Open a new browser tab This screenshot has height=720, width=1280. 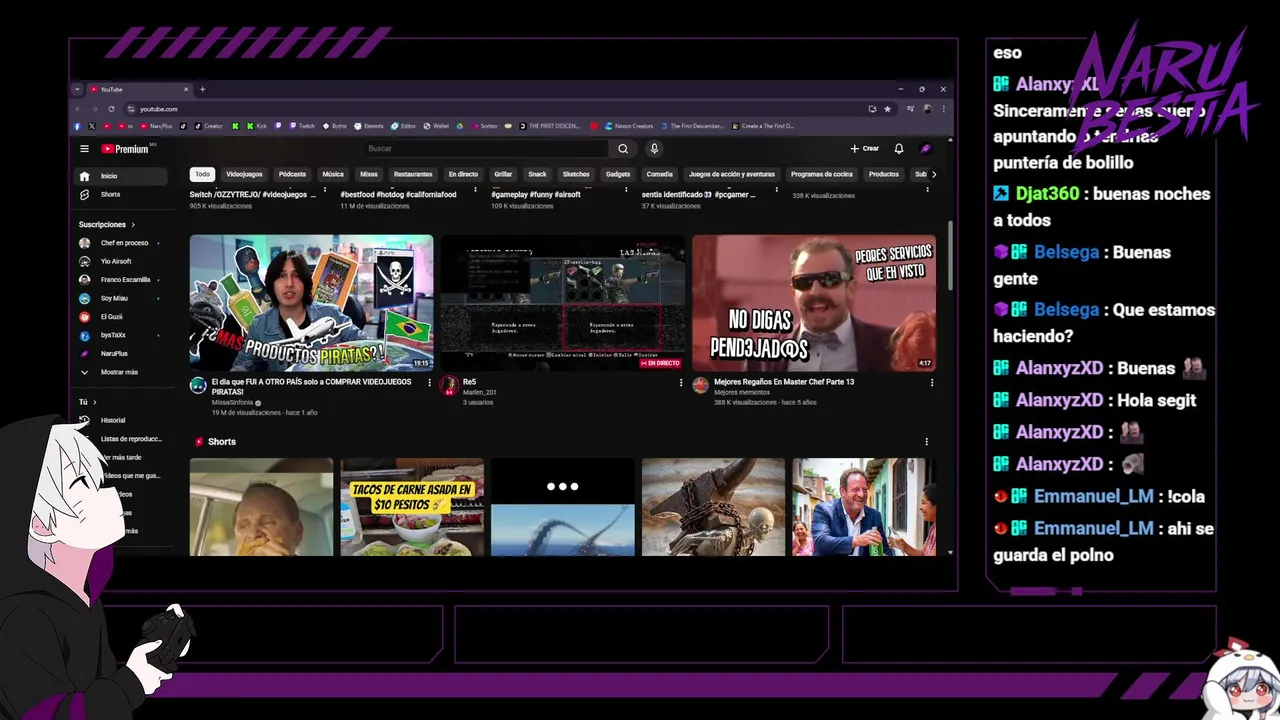(x=202, y=89)
